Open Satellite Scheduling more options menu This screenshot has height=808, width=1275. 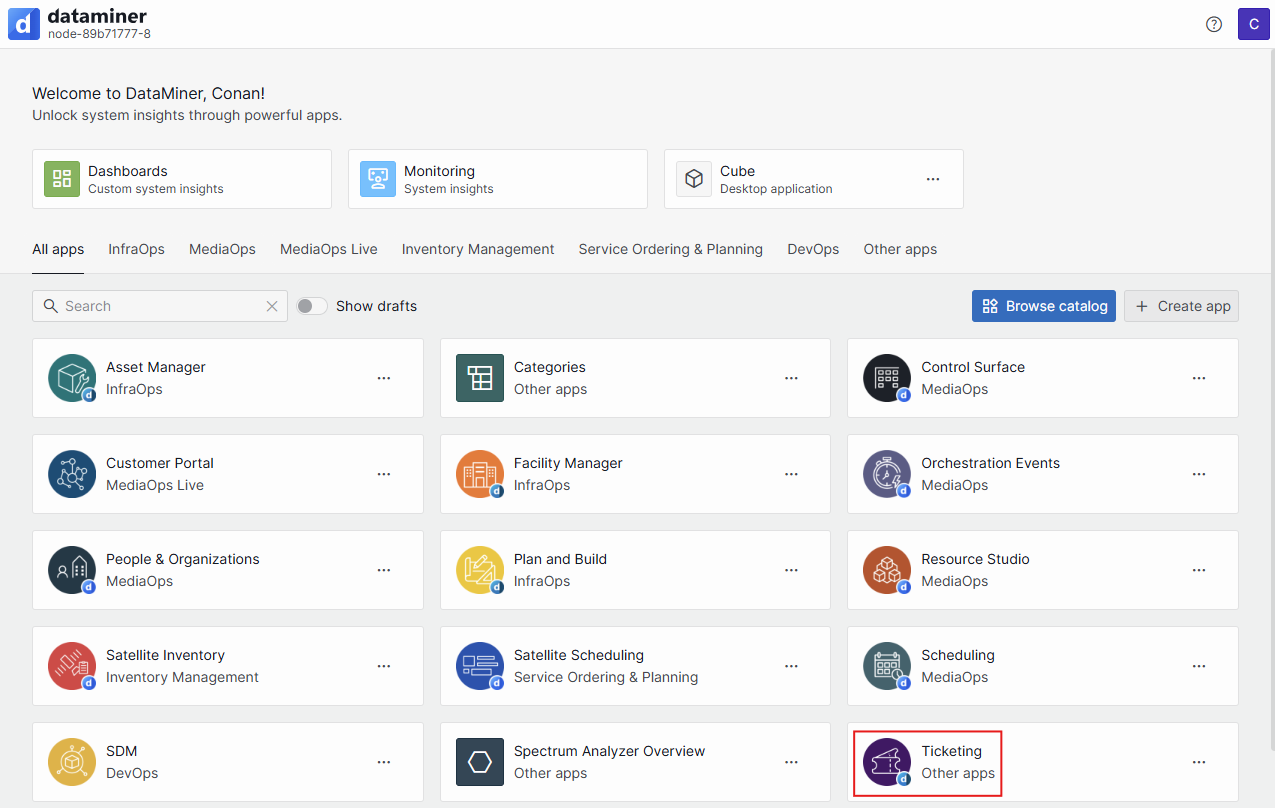pyautogui.click(x=791, y=666)
